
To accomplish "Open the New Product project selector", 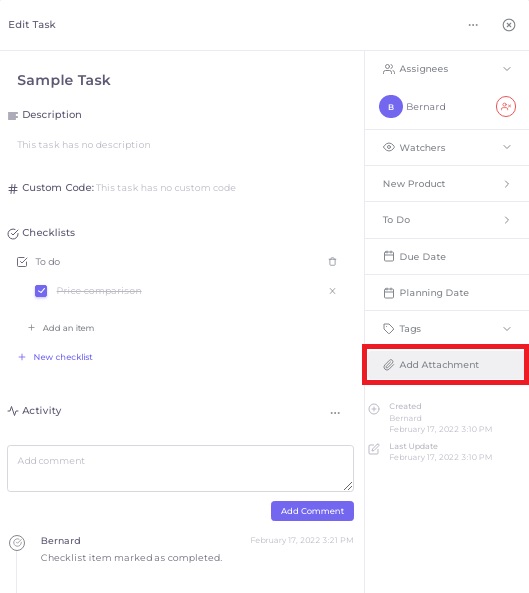I will pyautogui.click(x=447, y=184).
